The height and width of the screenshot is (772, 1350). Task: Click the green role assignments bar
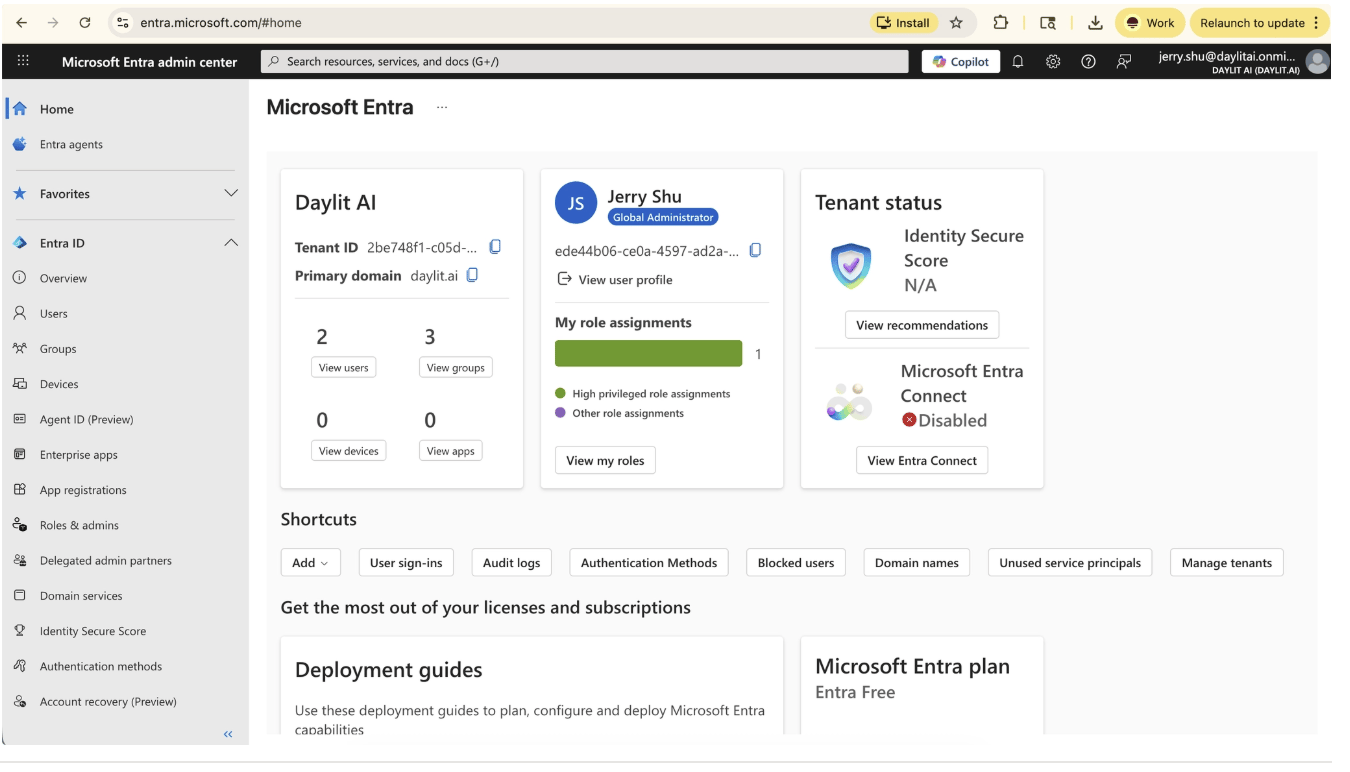click(649, 354)
